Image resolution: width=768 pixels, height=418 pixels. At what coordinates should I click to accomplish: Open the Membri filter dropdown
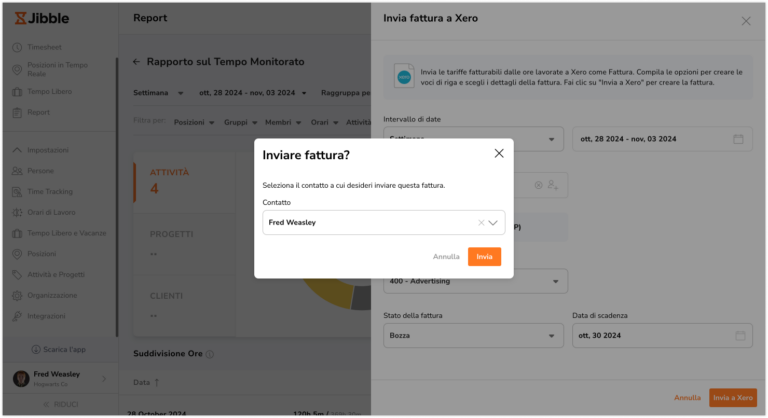(283, 122)
